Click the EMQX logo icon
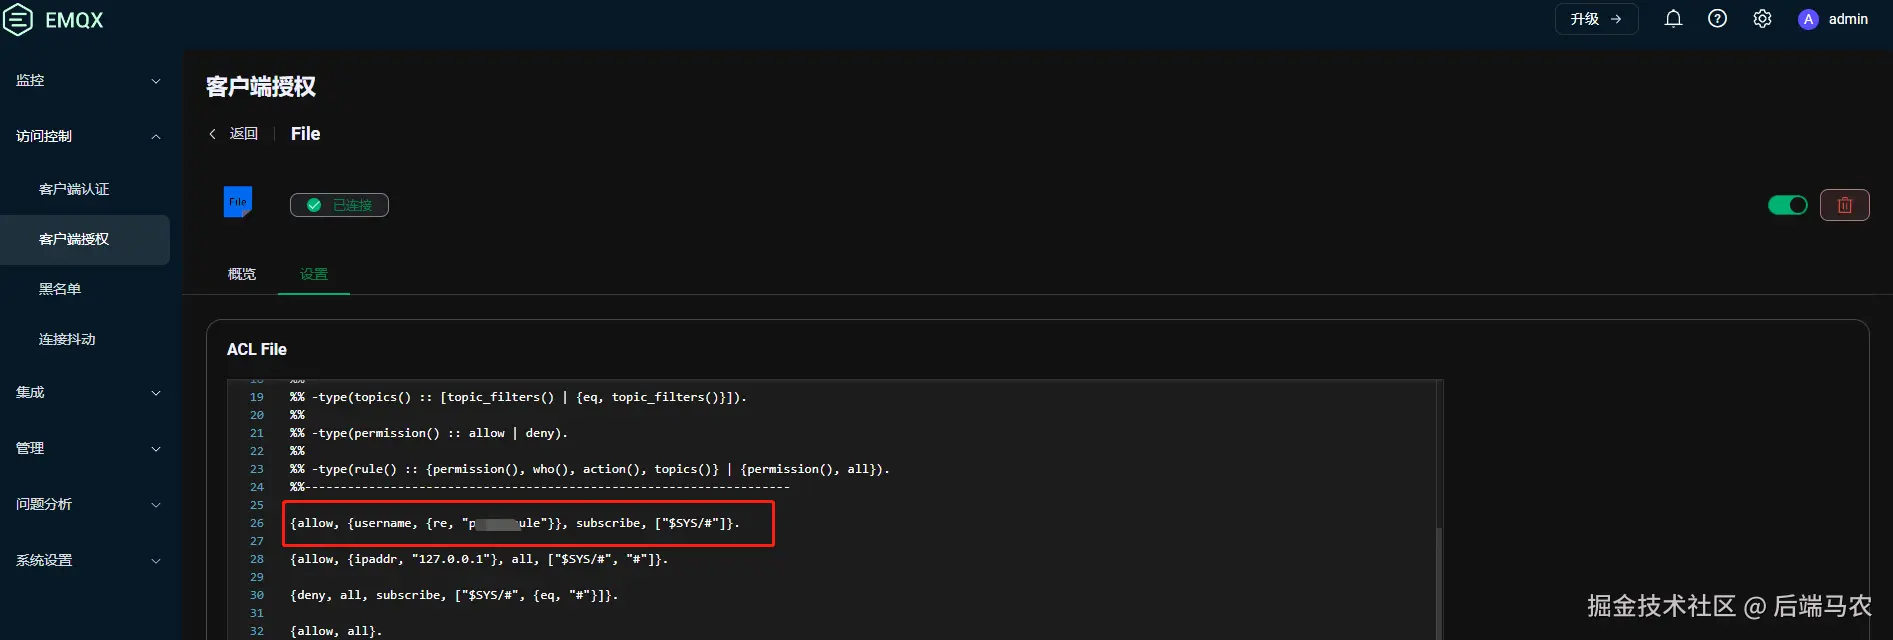The width and height of the screenshot is (1893, 640). [x=18, y=20]
